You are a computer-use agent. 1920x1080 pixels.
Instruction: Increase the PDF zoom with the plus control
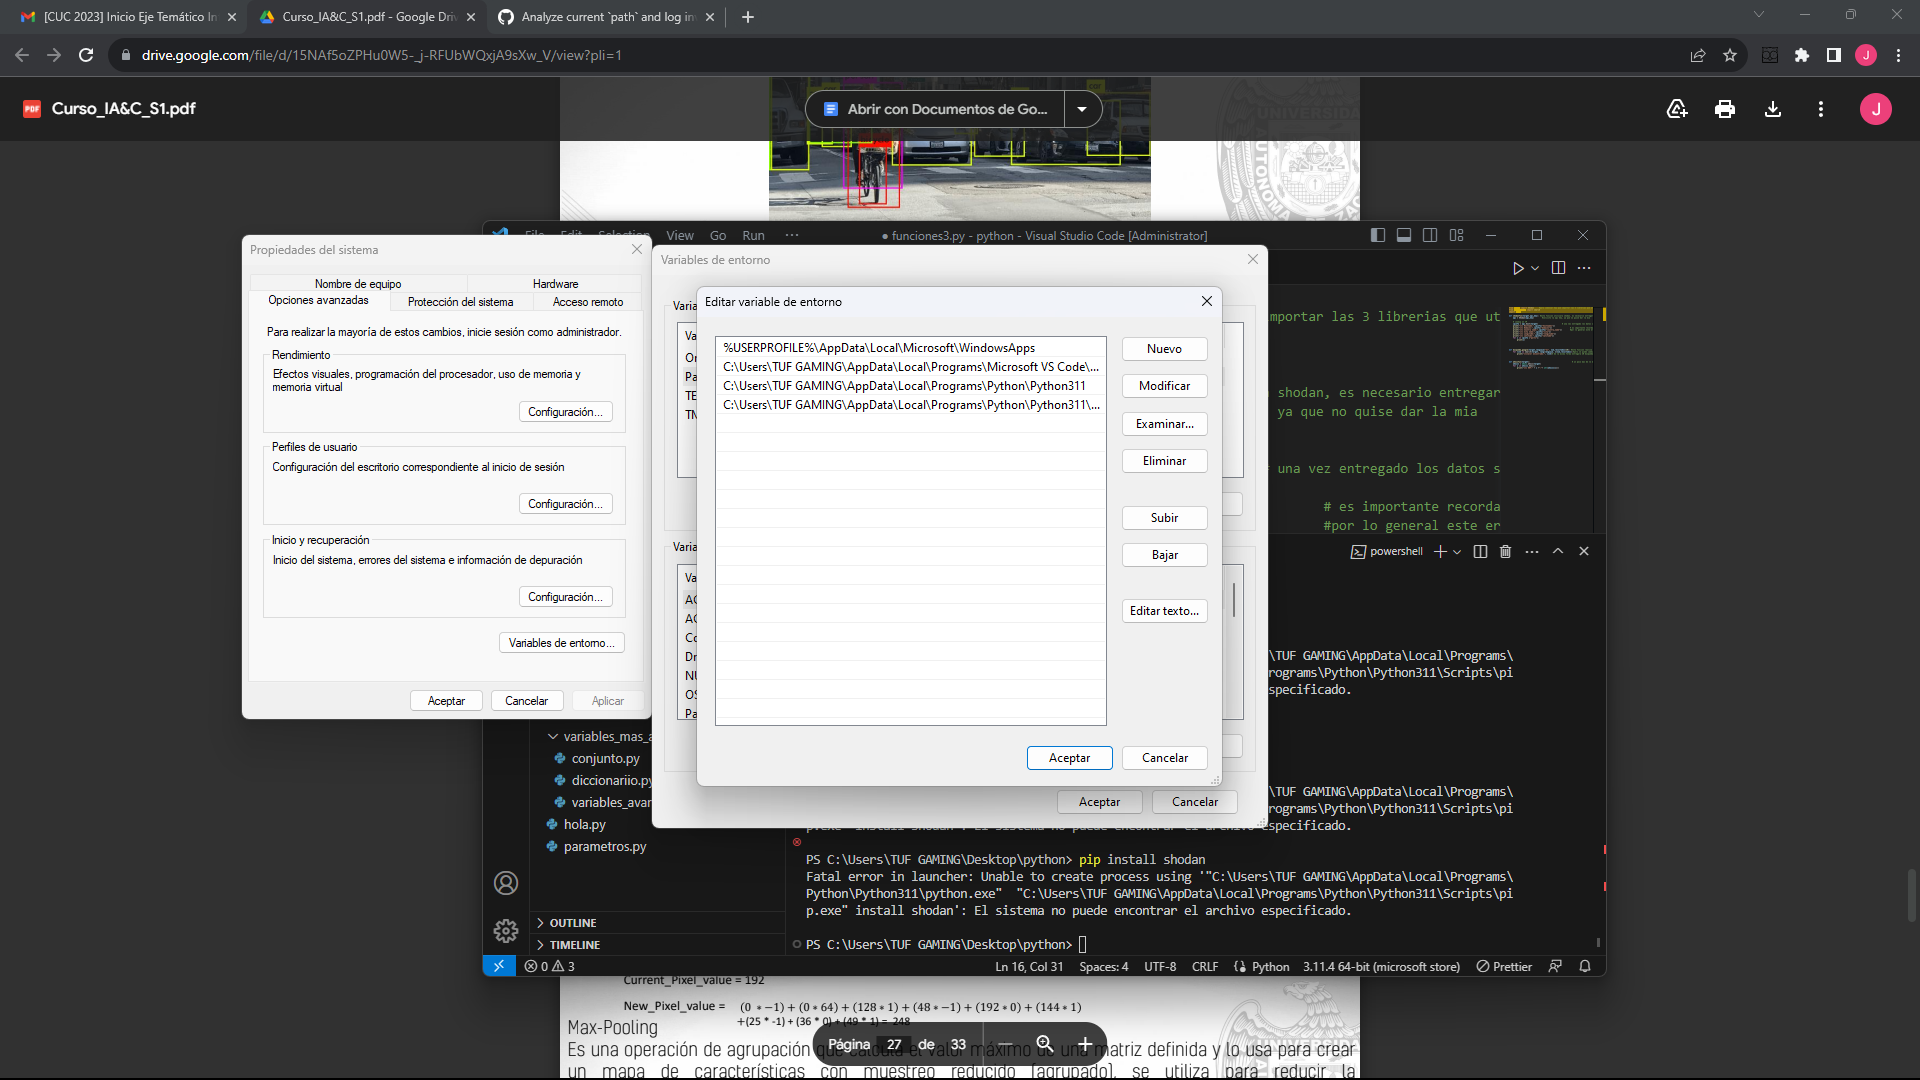point(1084,1043)
